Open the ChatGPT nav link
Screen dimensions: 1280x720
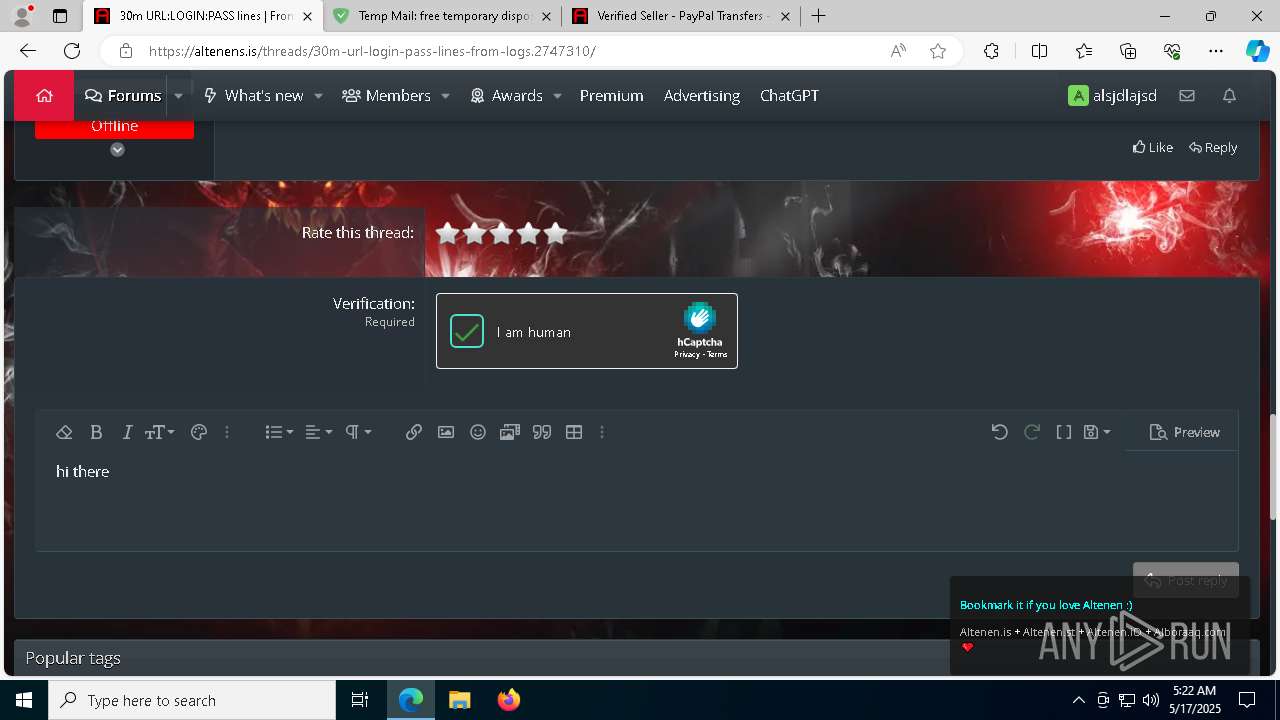[789, 96]
